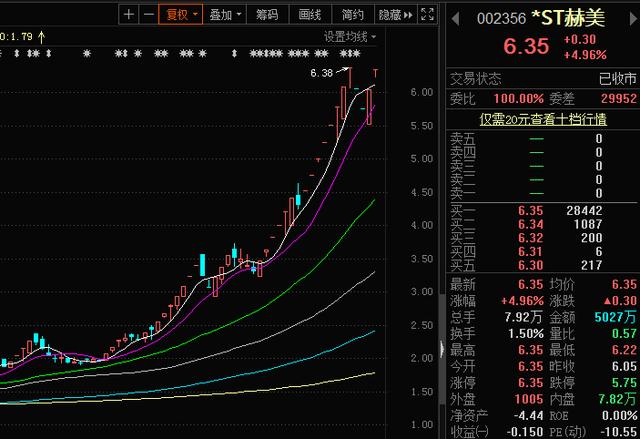Screen dimensions: 640x439
Task: Open 设置均线 moving average settings dropdown
Action: (350, 37)
